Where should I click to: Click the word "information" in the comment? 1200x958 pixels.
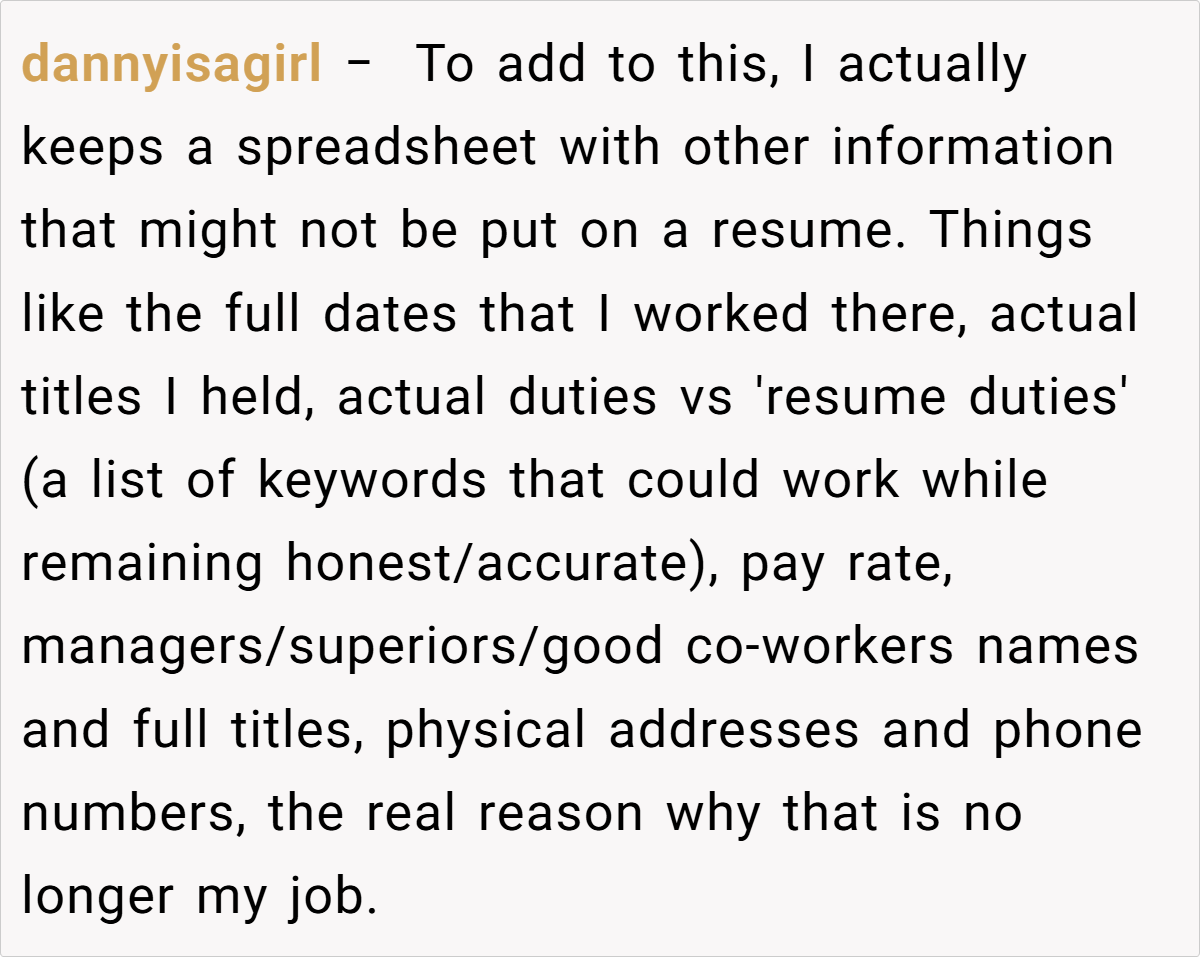point(973,148)
